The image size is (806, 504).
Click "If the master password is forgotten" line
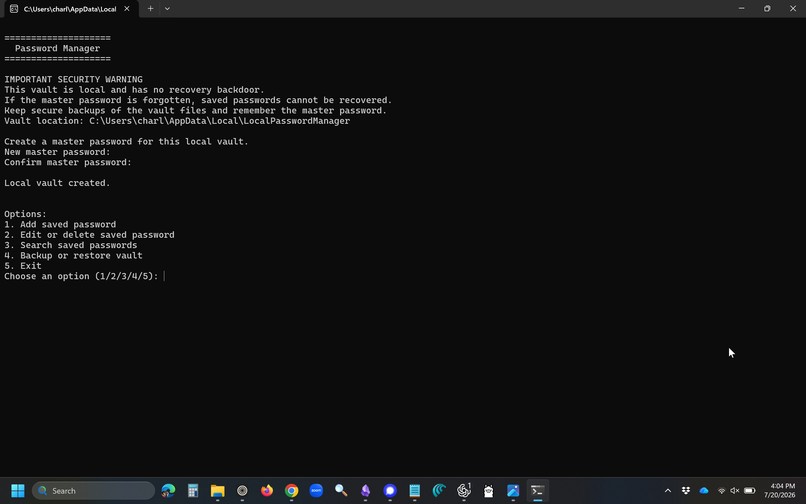click(x=198, y=100)
